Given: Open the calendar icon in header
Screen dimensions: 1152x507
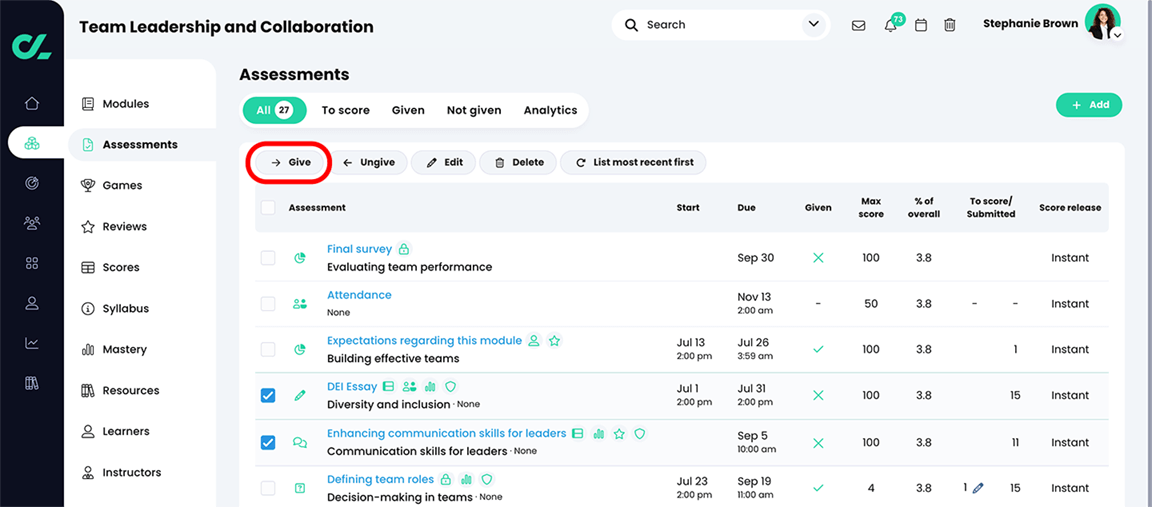Looking at the screenshot, I should pyautogui.click(x=921, y=25).
